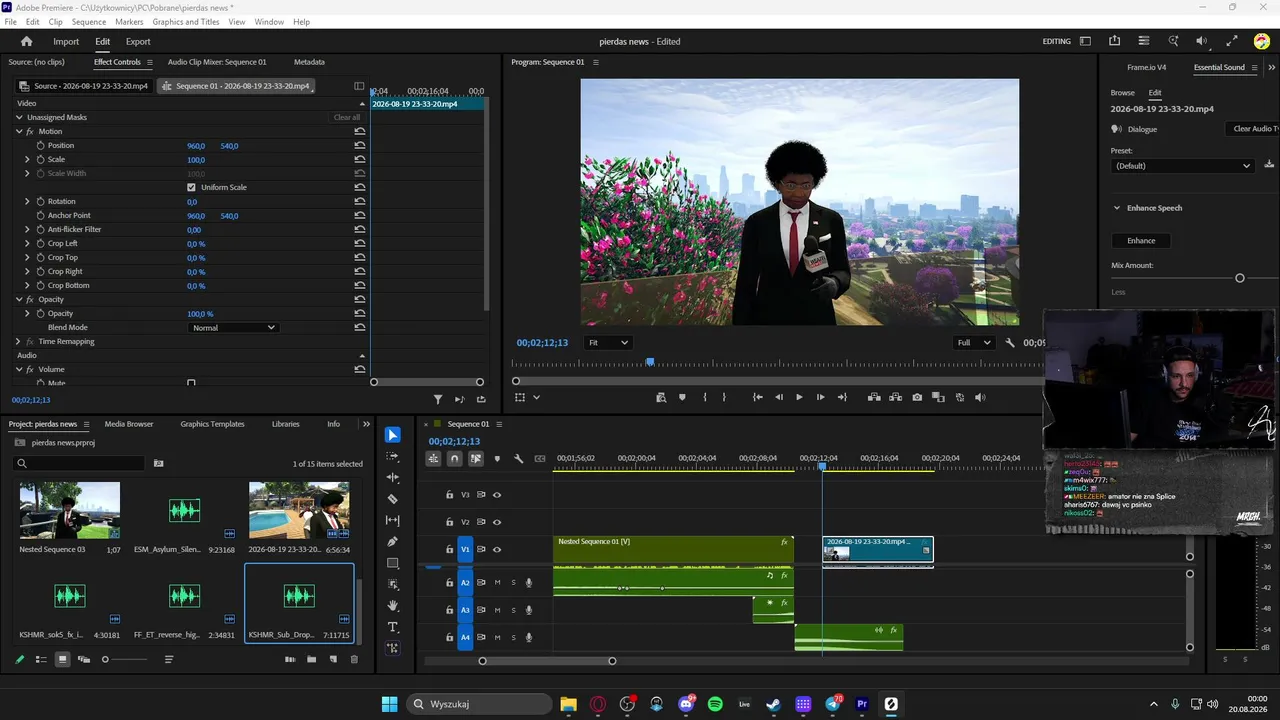Toggle Uniform Scale checkbox

point(191,187)
